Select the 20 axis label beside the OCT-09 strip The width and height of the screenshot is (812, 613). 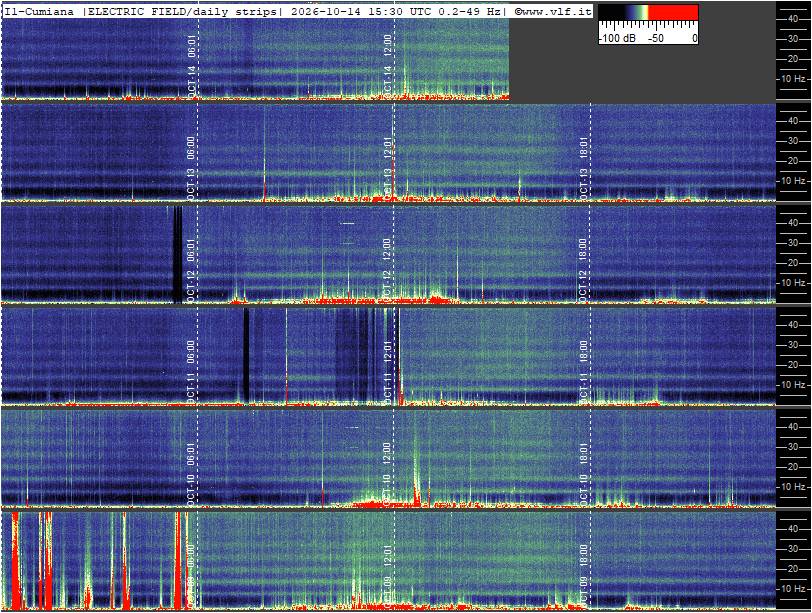pos(793,568)
